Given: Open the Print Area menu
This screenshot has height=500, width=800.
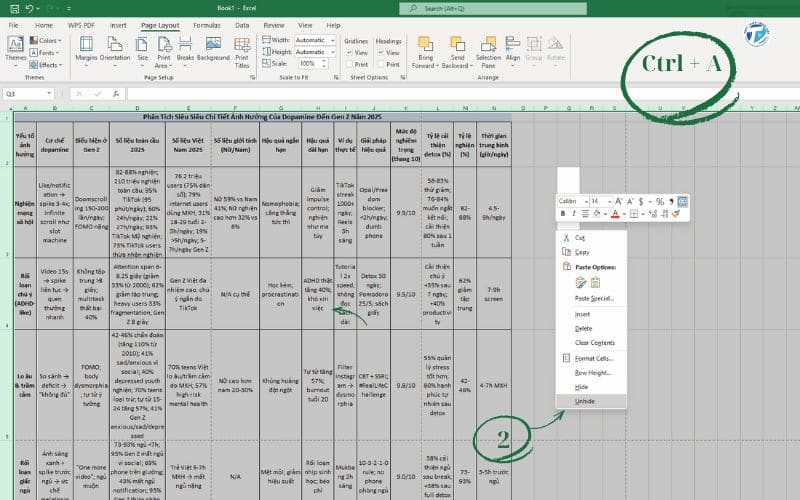Looking at the screenshot, I should tap(164, 52).
